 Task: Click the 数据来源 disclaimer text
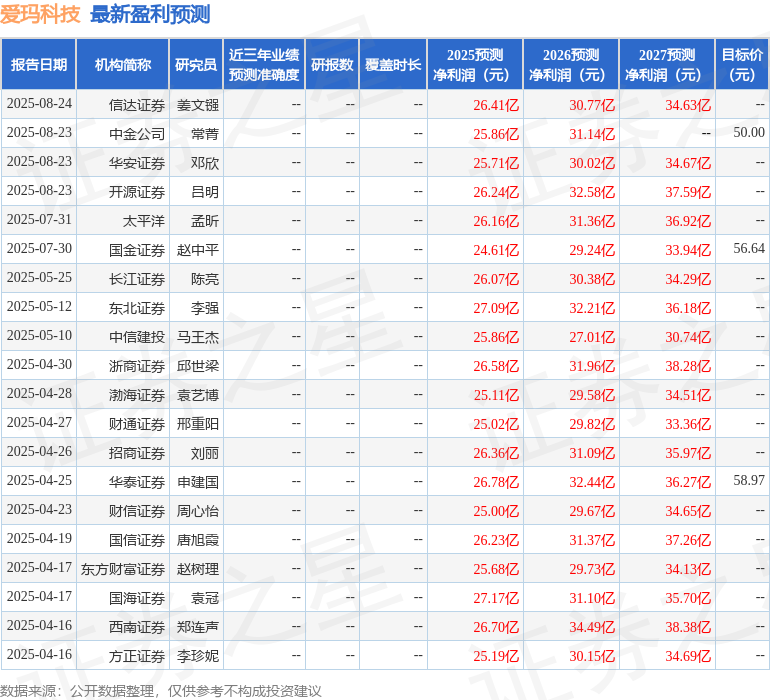point(161,691)
